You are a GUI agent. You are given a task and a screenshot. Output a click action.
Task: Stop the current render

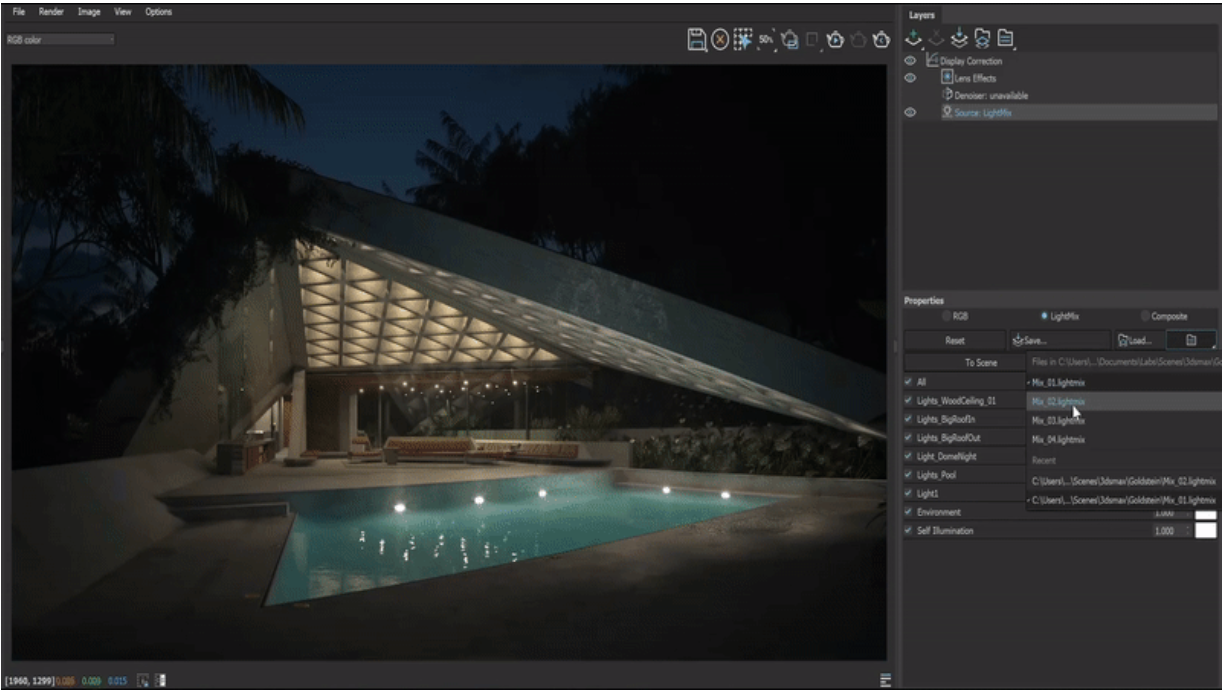(x=720, y=38)
